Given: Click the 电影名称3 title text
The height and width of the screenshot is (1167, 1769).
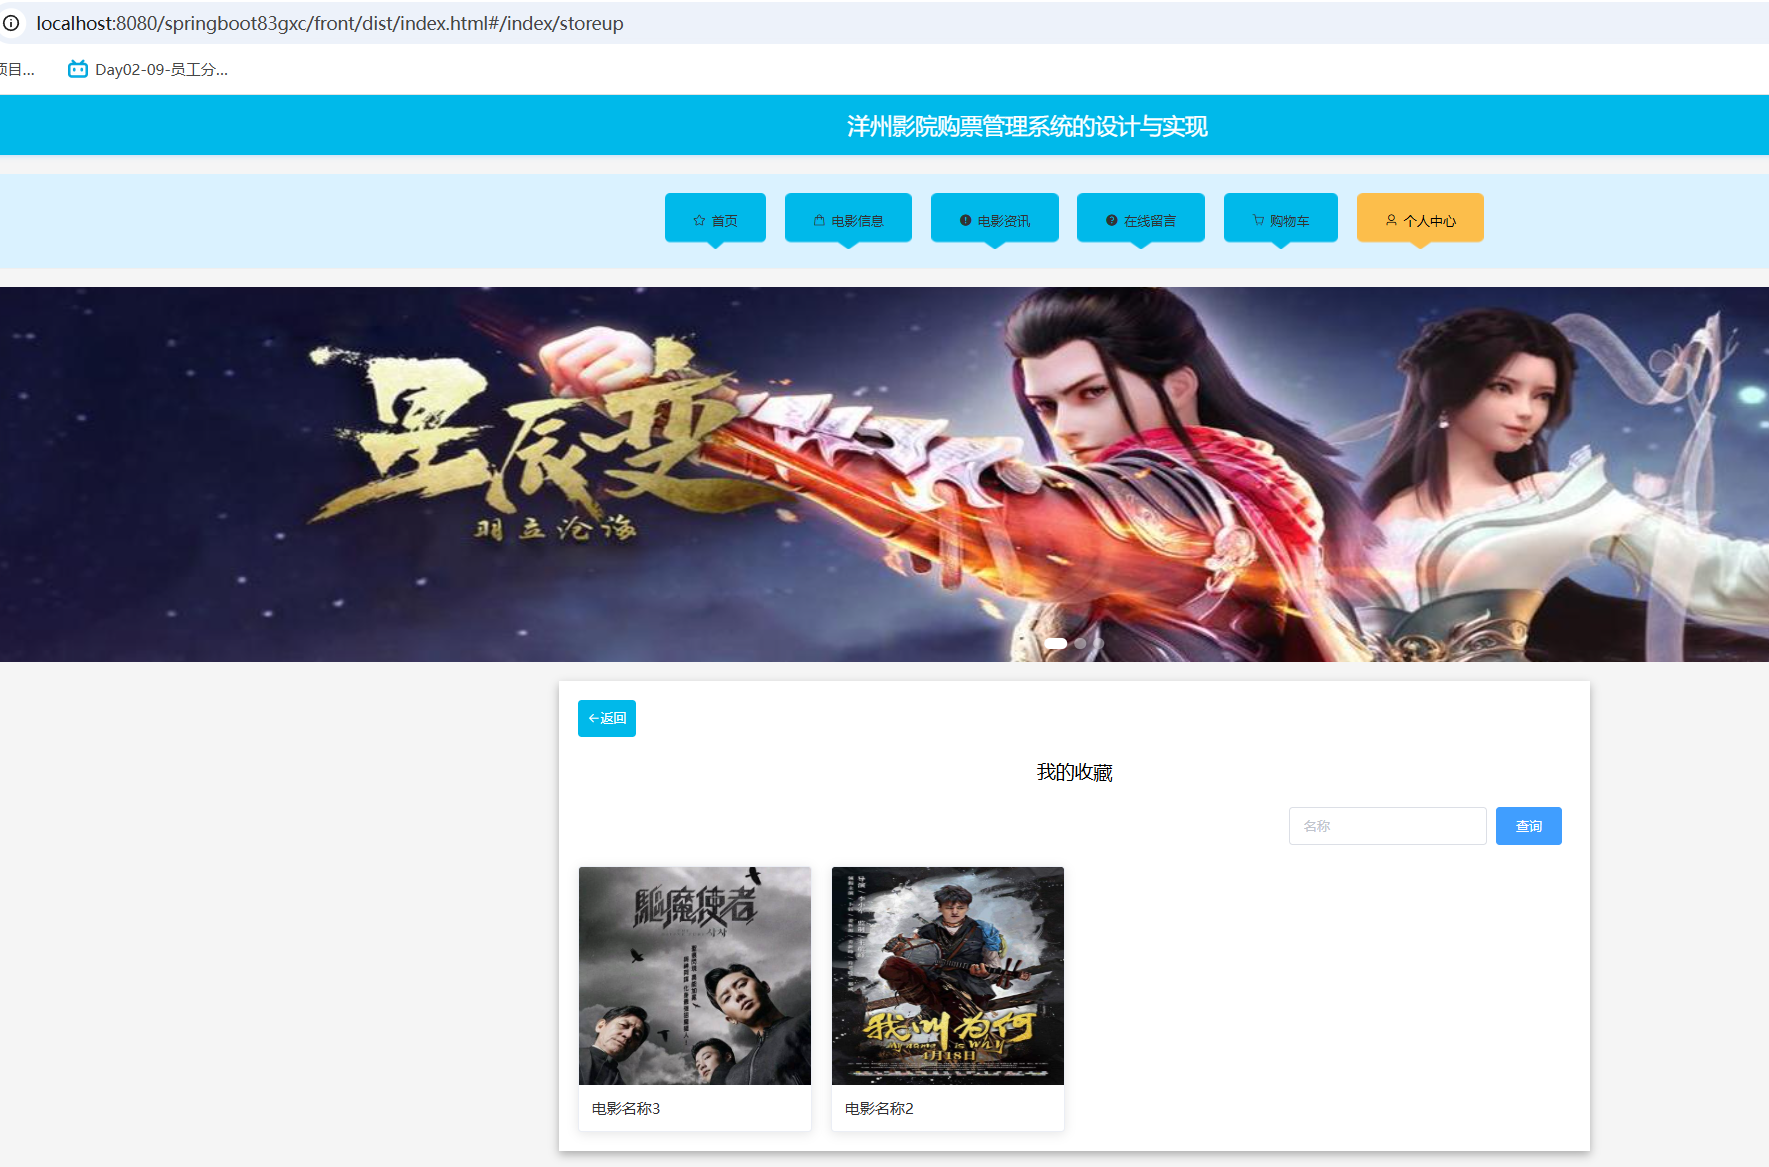Looking at the screenshot, I should (626, 1109).
